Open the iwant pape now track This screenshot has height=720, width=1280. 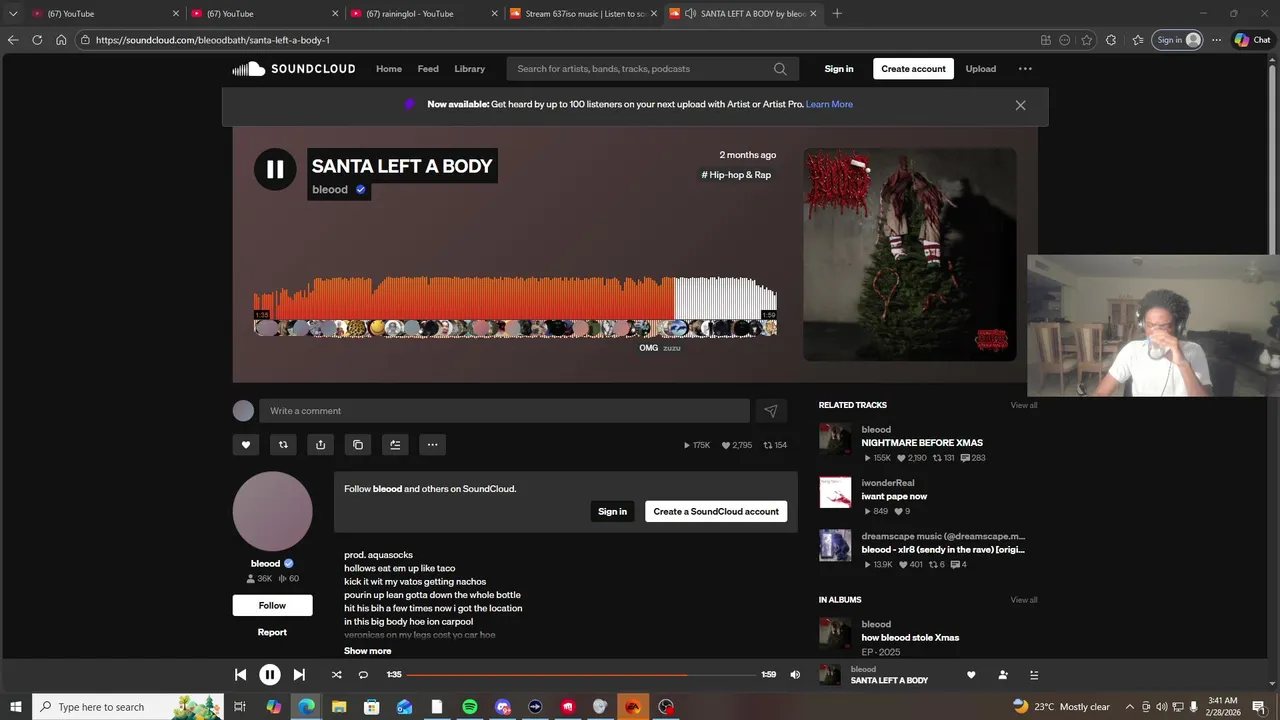tap(894, 496)
